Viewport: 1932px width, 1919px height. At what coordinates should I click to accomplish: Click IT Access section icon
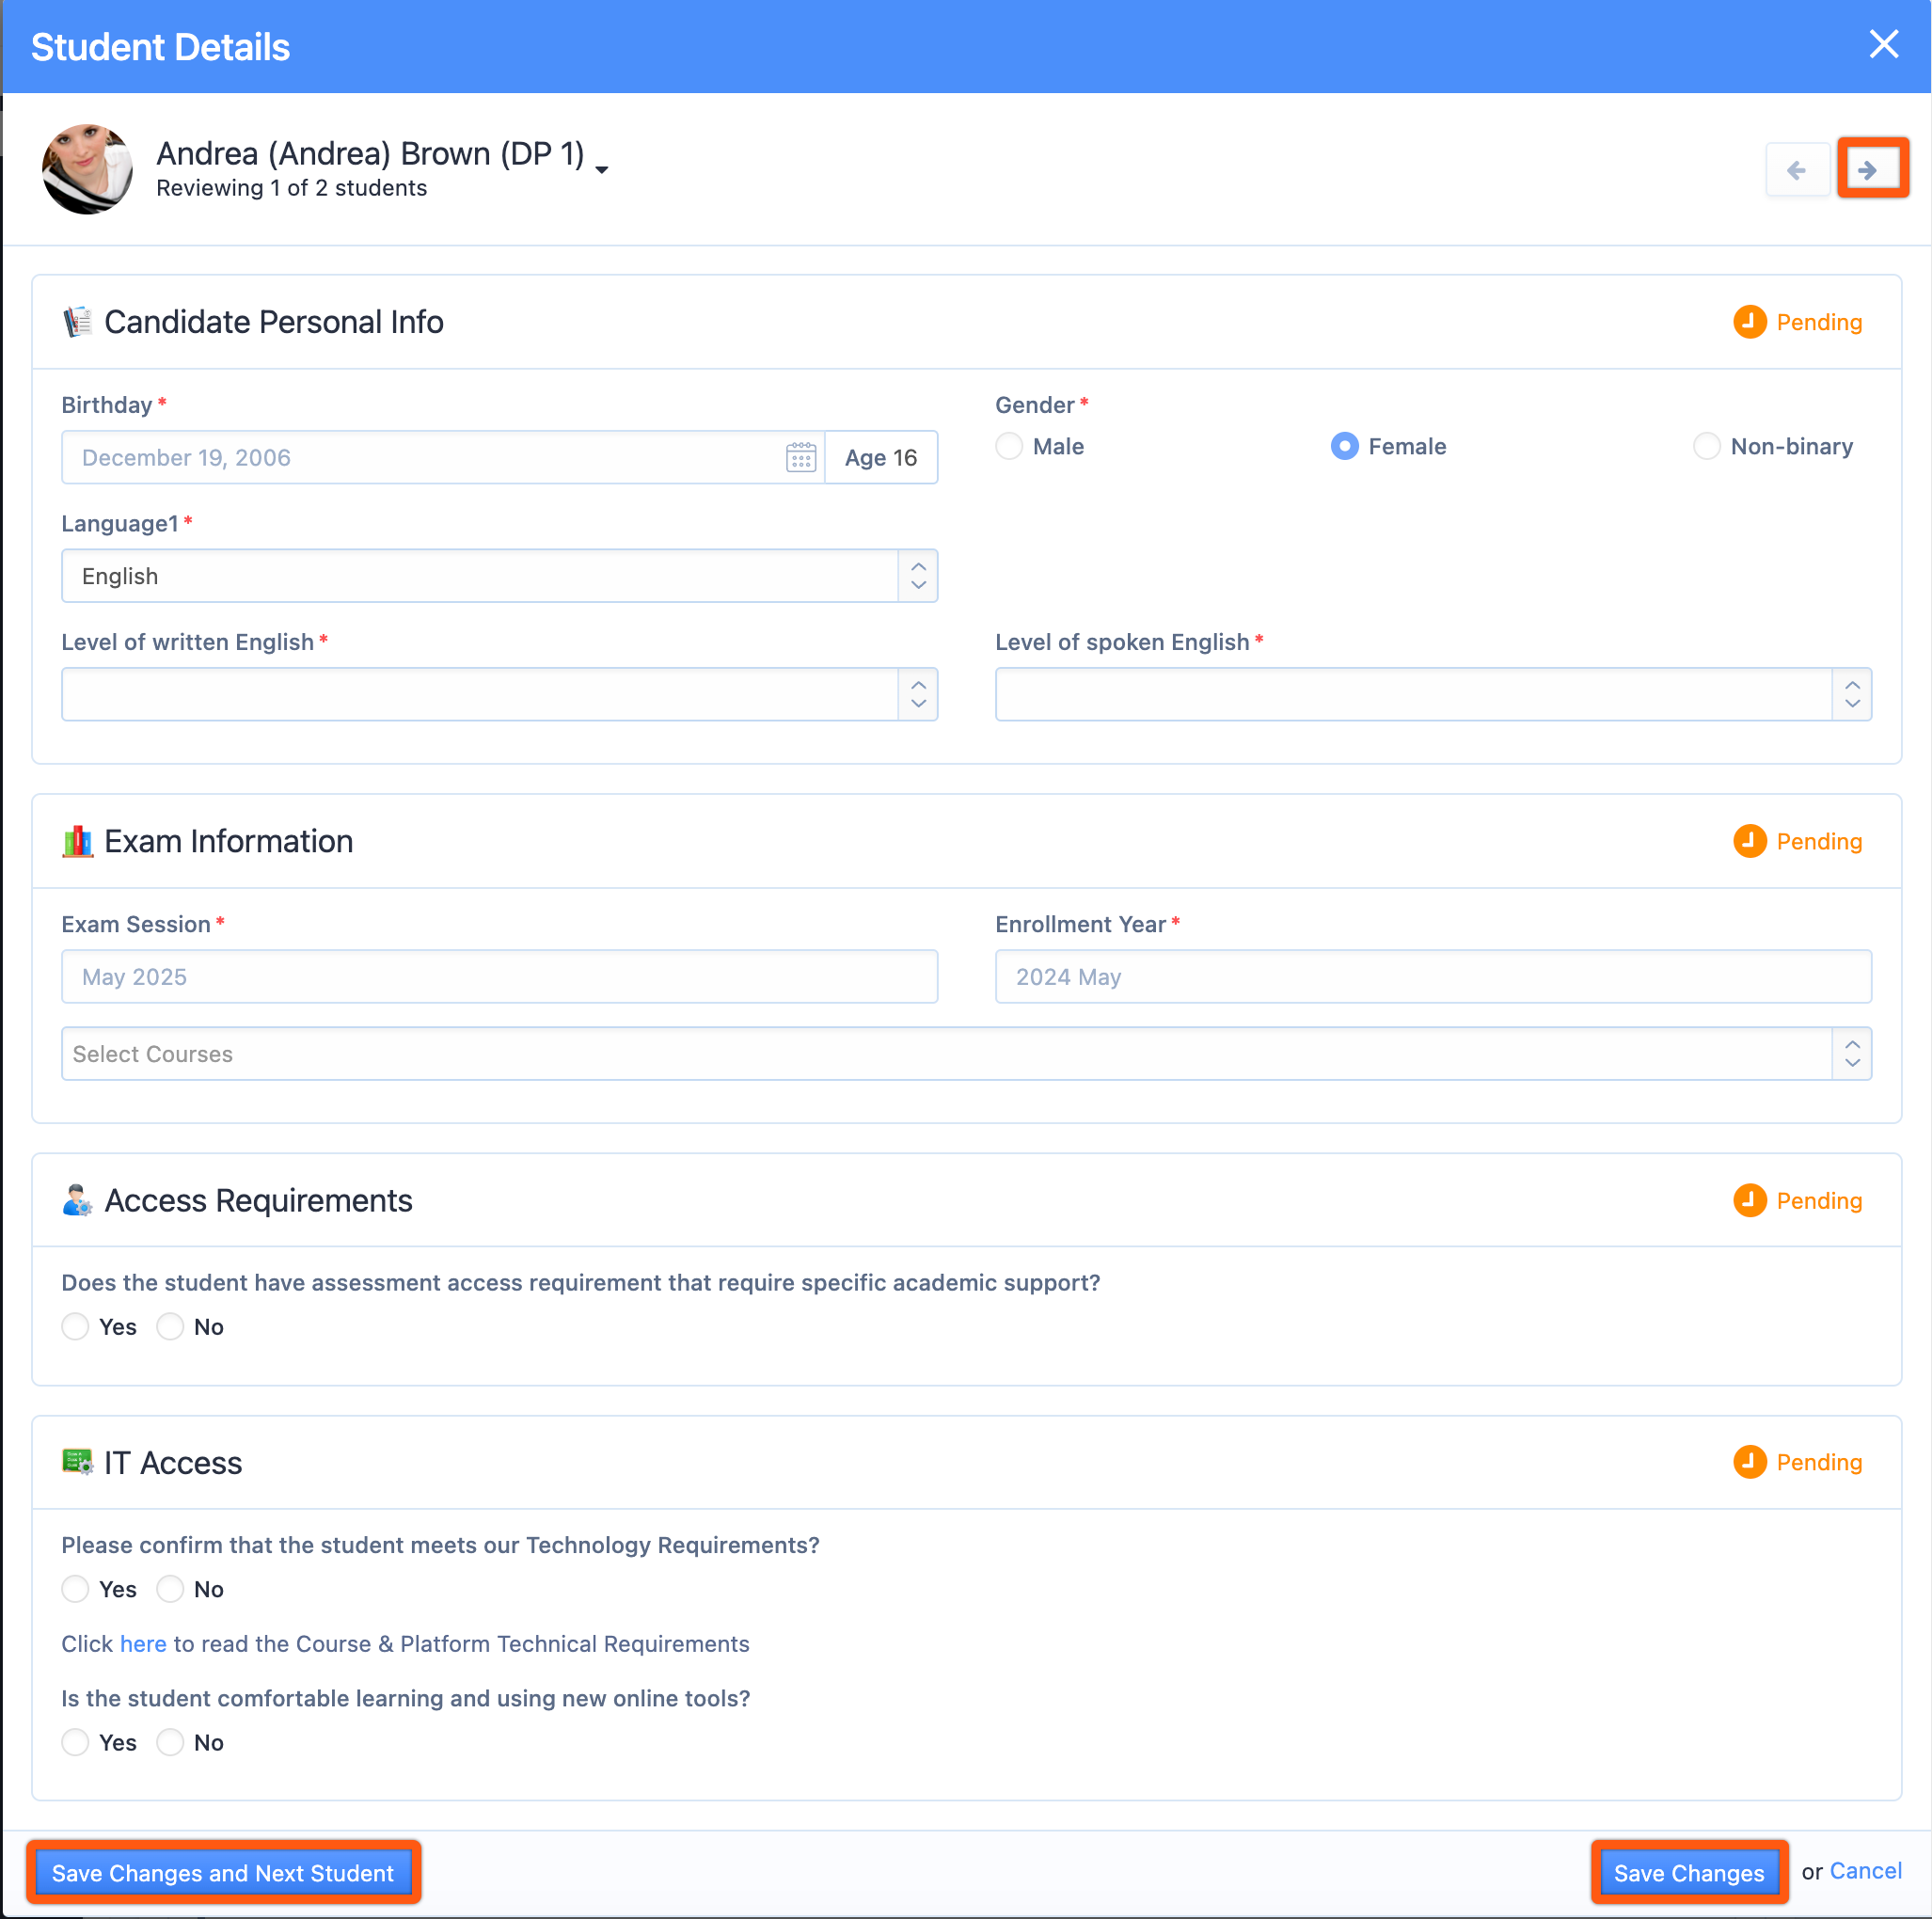[78, 1462]
